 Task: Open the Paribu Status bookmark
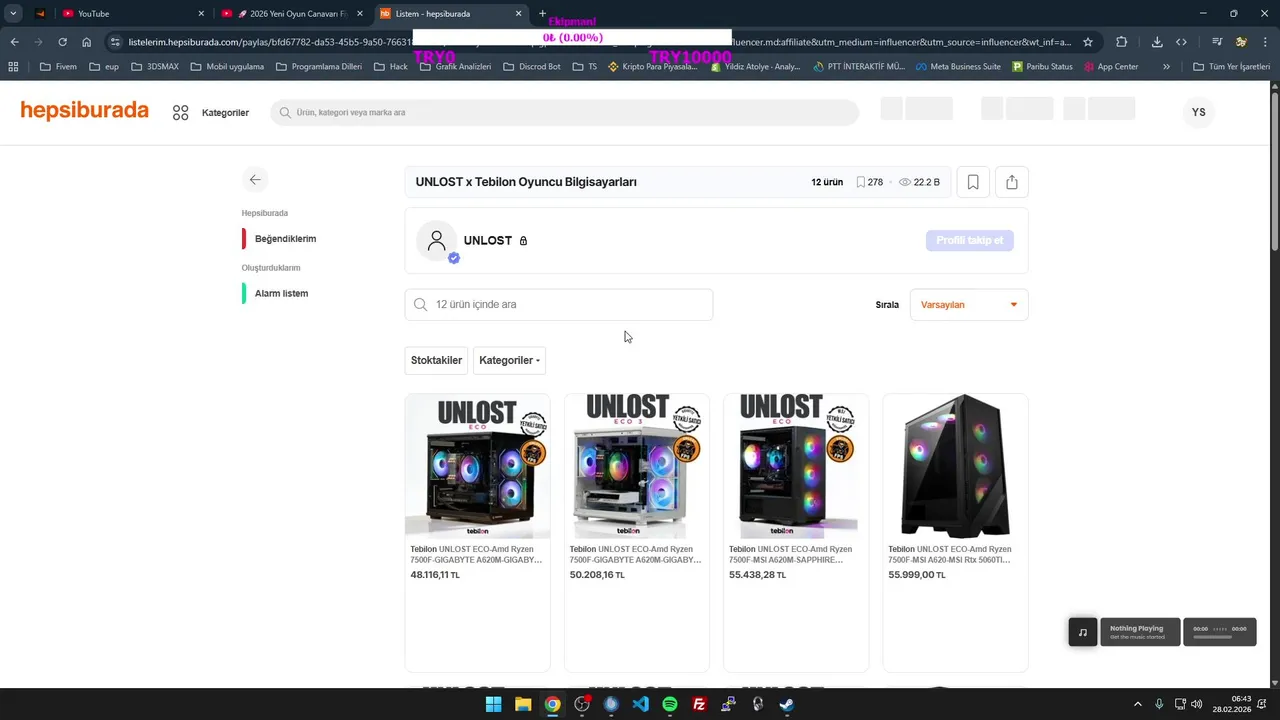point(1042,67)
